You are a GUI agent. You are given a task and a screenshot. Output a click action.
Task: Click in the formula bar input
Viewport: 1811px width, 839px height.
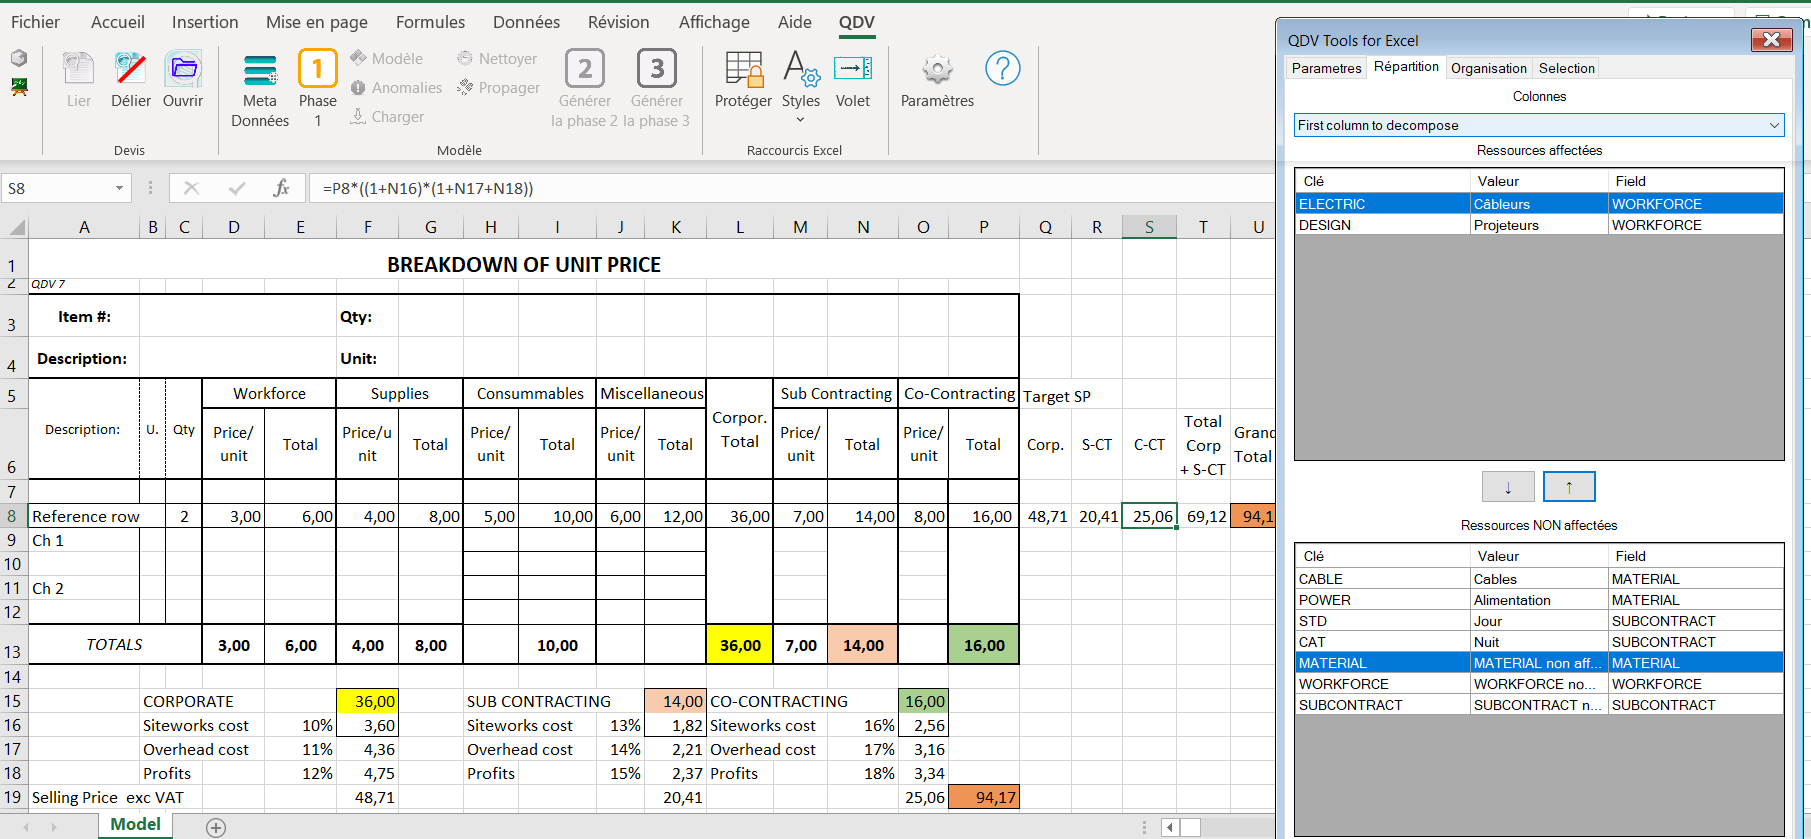tap(790, 188)
